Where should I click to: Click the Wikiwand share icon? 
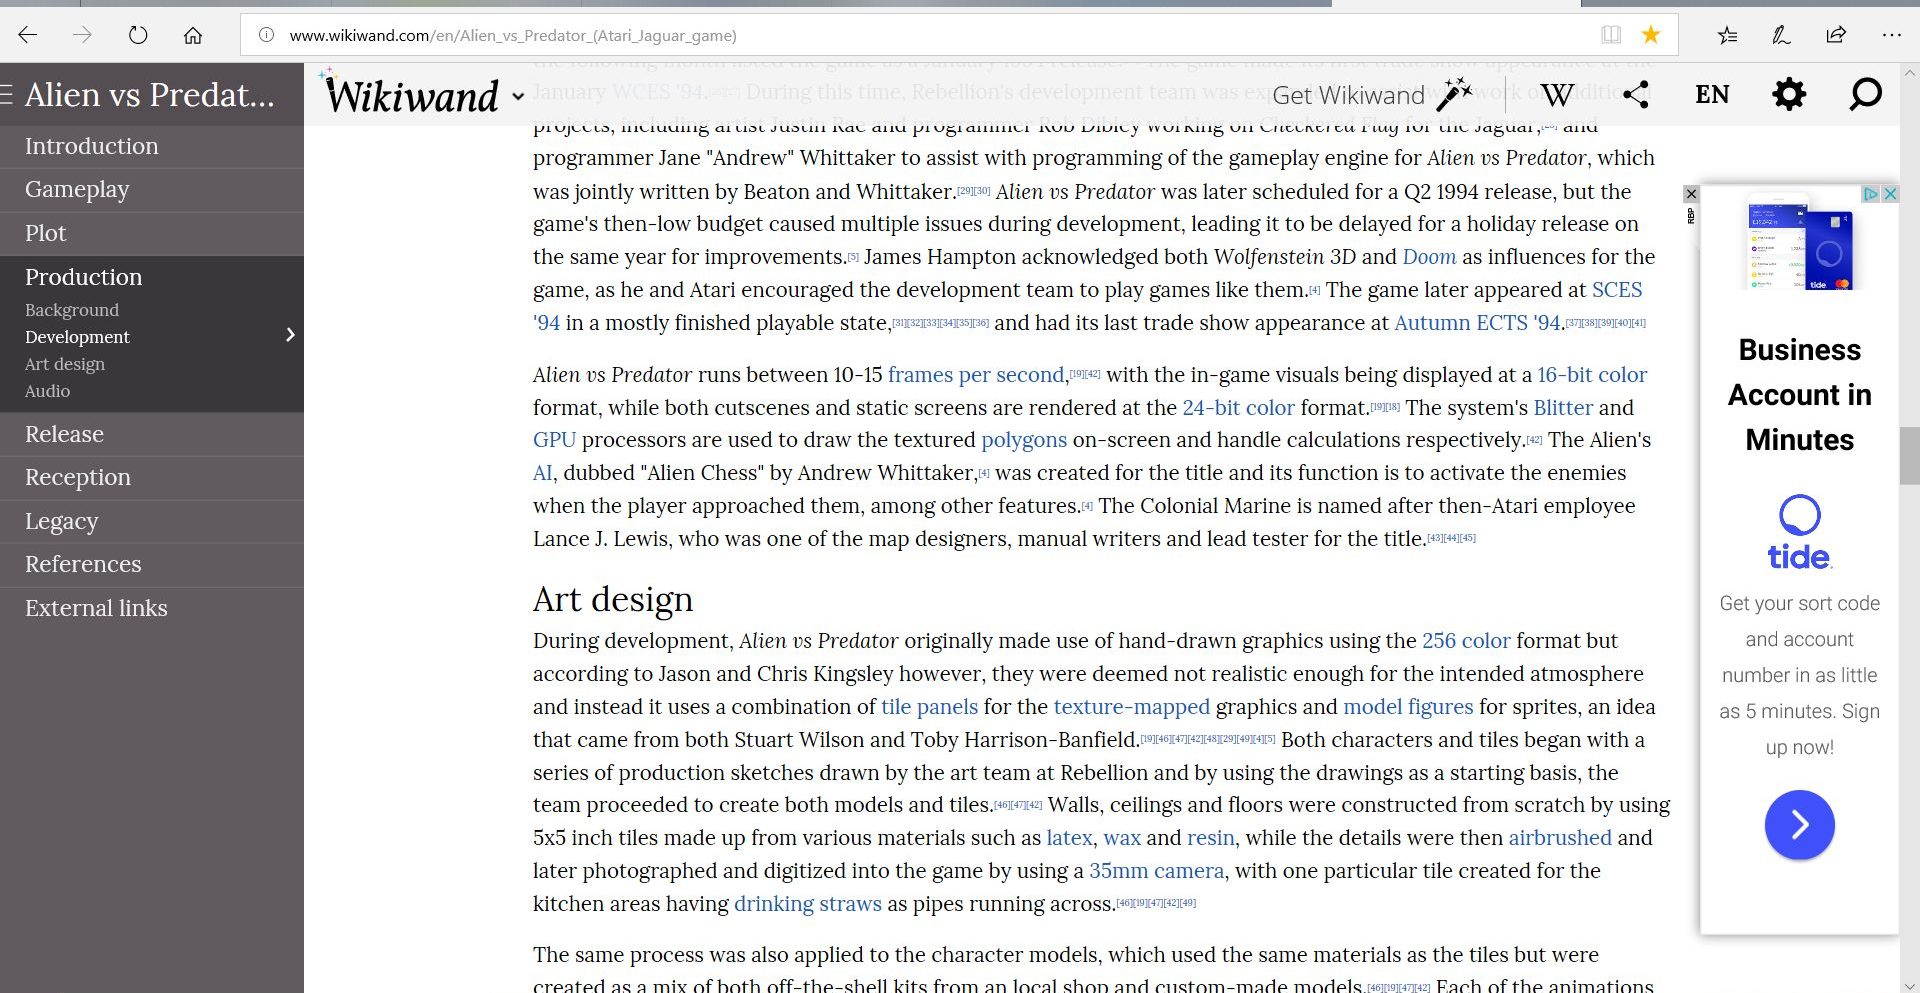click(x=1636, y=95)
